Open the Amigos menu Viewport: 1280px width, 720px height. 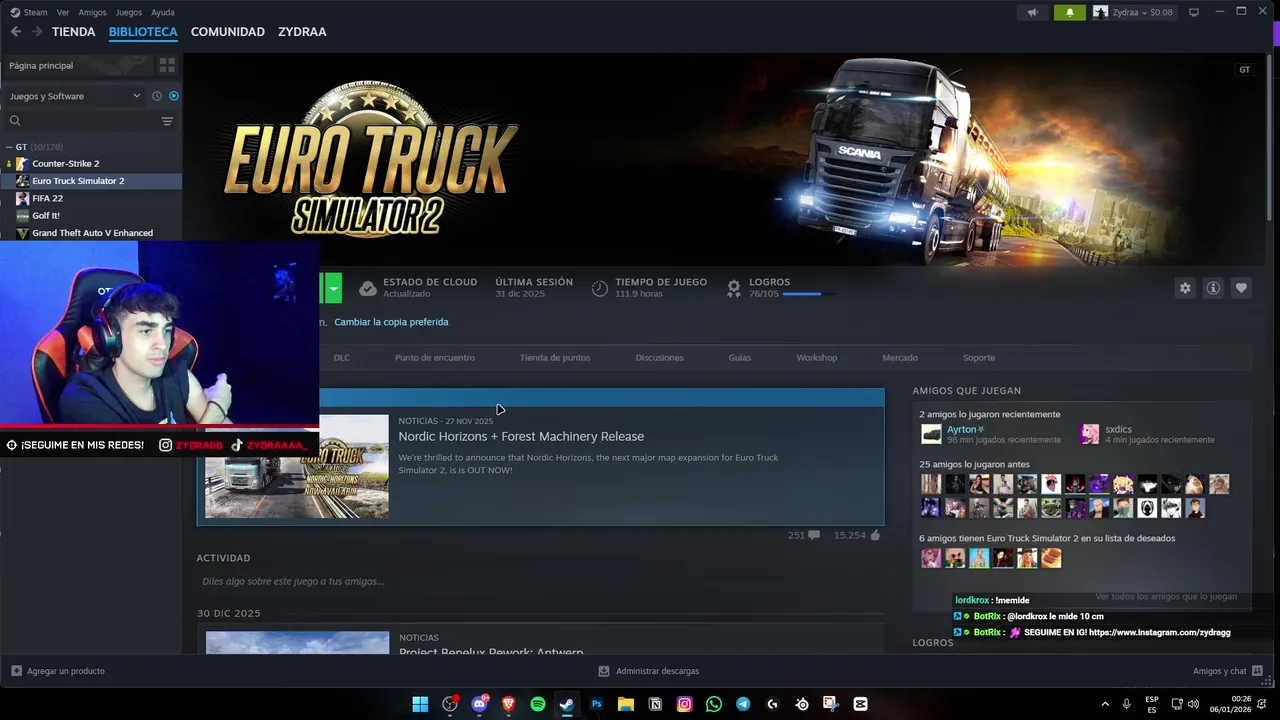[x=93, y=12]
